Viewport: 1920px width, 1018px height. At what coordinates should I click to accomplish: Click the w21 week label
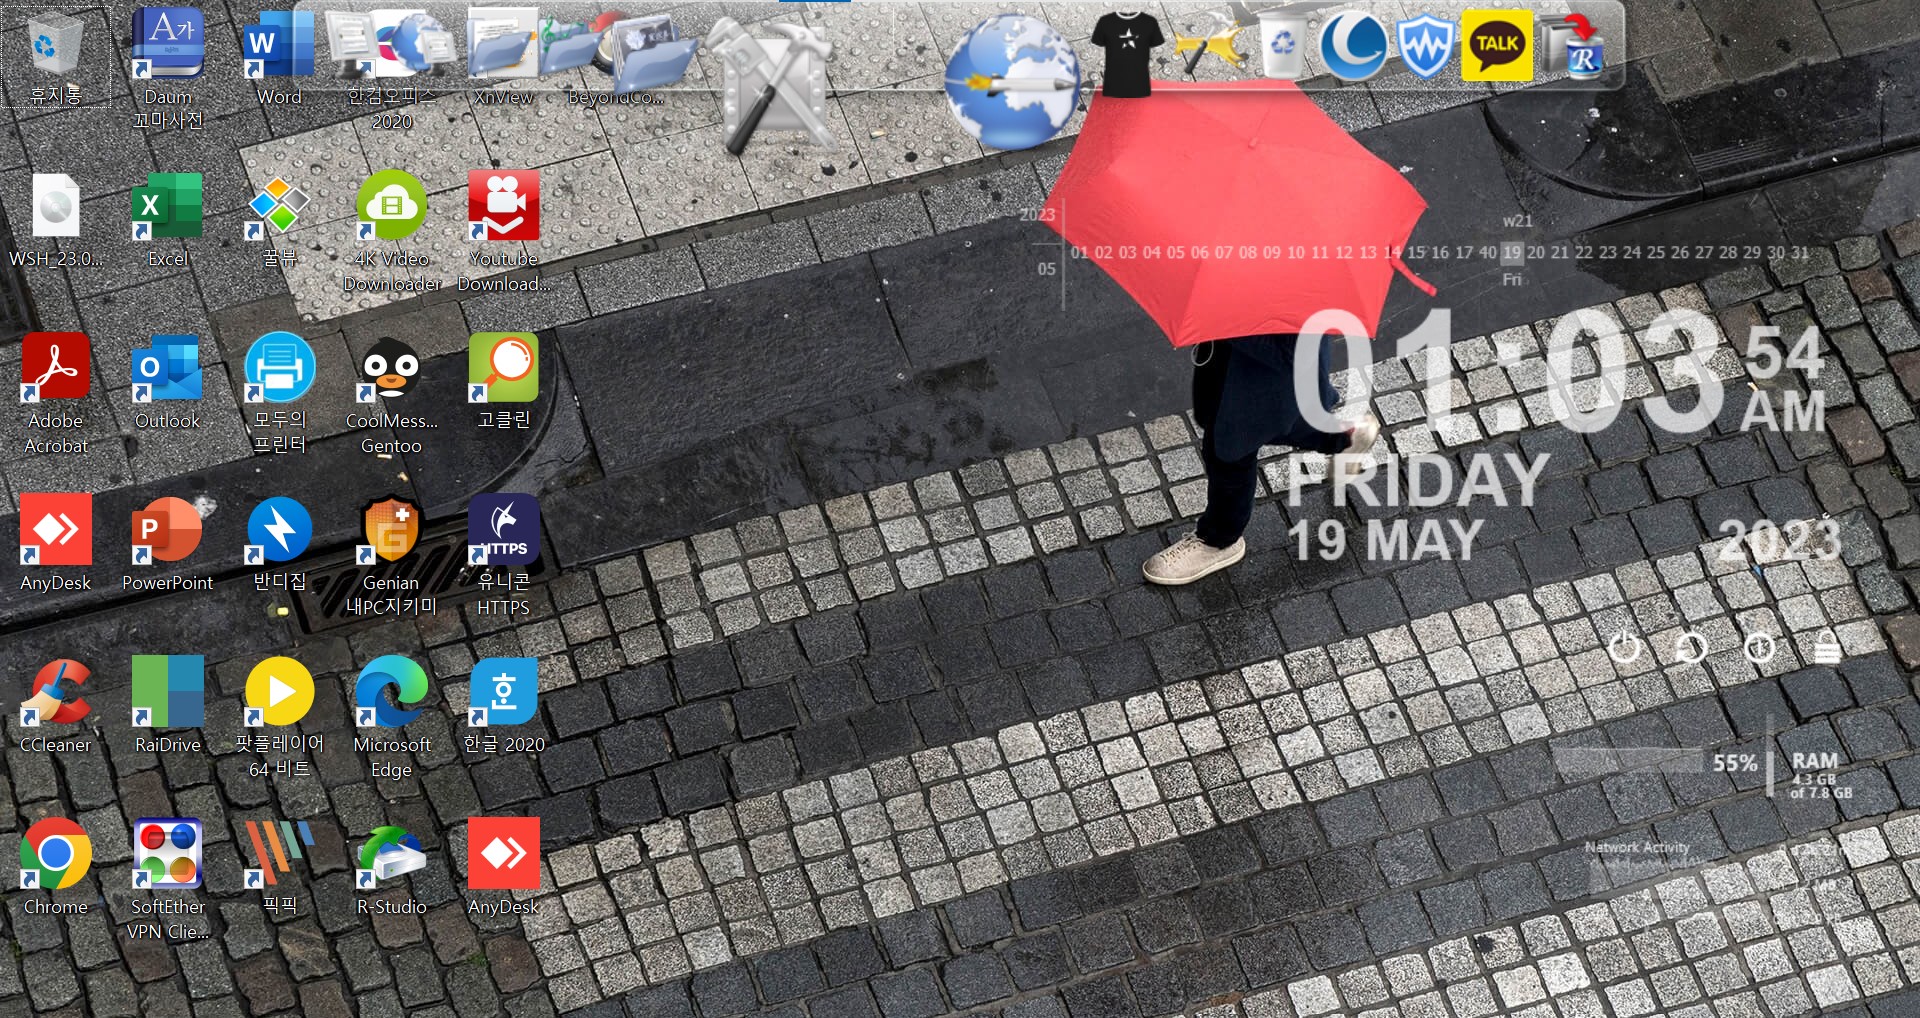[1517, 221]
